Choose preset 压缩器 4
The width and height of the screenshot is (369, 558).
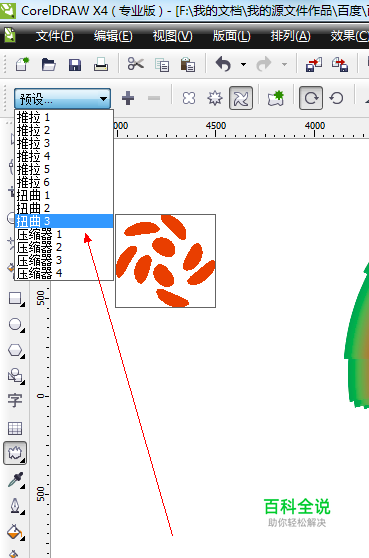pos(64,273)
